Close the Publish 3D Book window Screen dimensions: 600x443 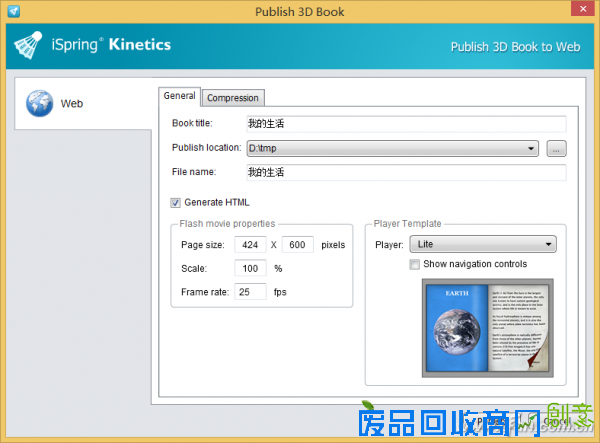coord(582,9)
